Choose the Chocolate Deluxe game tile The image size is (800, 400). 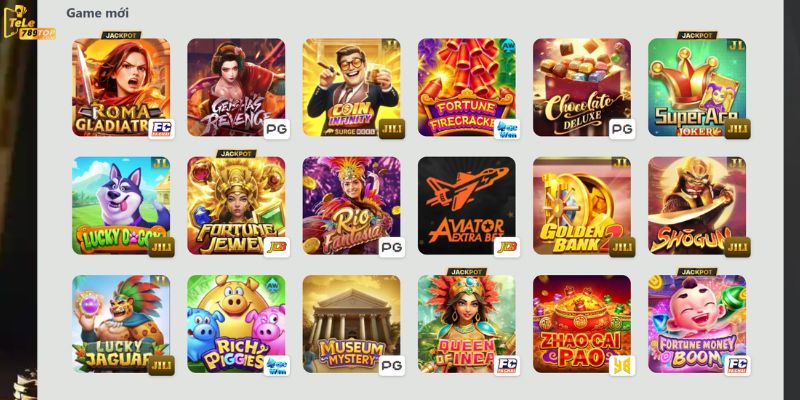(582, 87)
